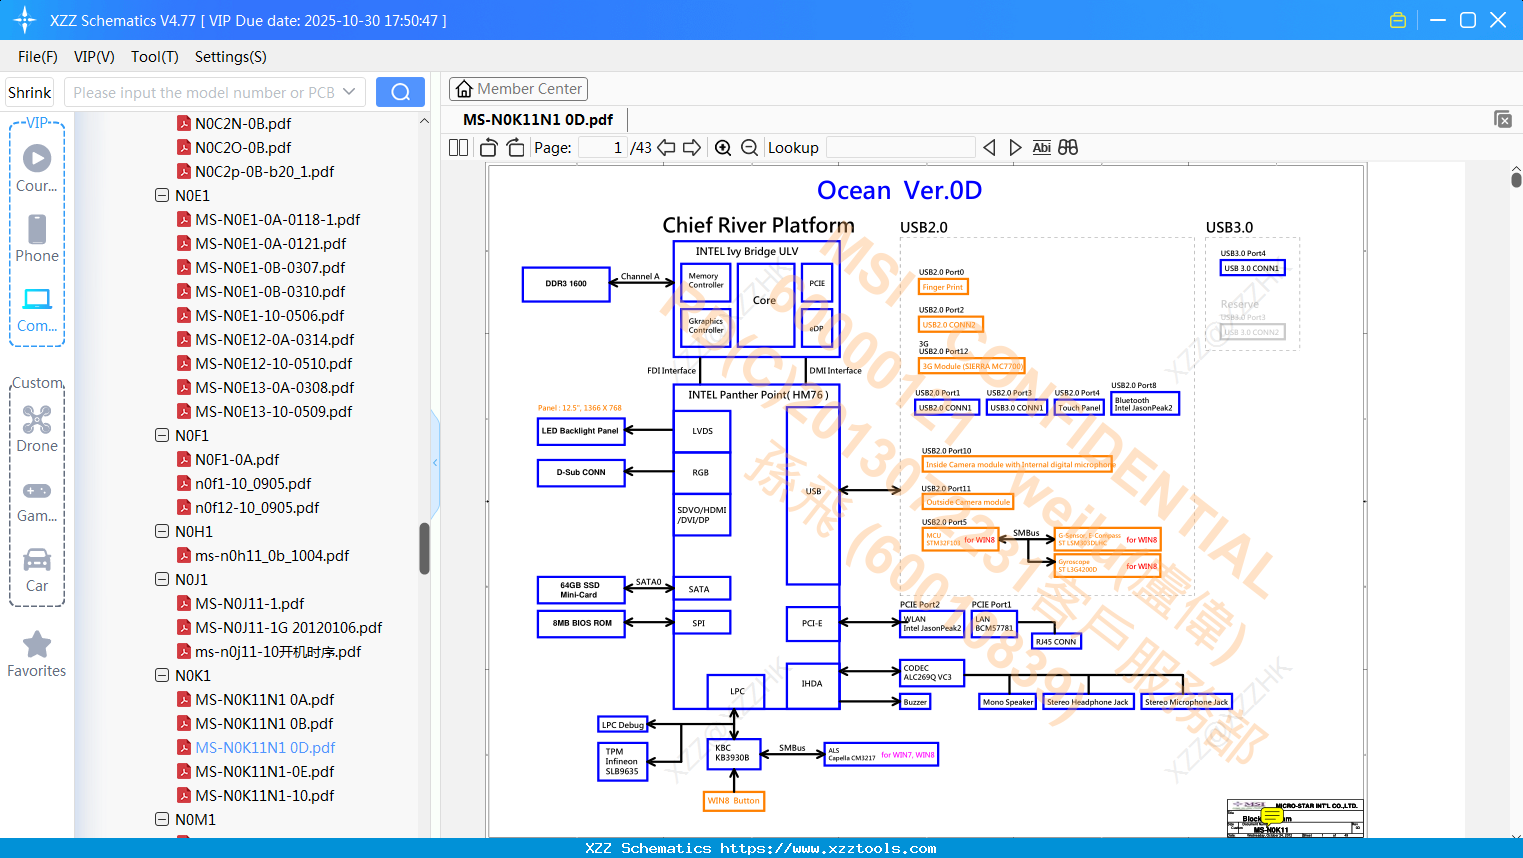Open the Tool(T) menu

pyautogui.click(x=155, y=57)
